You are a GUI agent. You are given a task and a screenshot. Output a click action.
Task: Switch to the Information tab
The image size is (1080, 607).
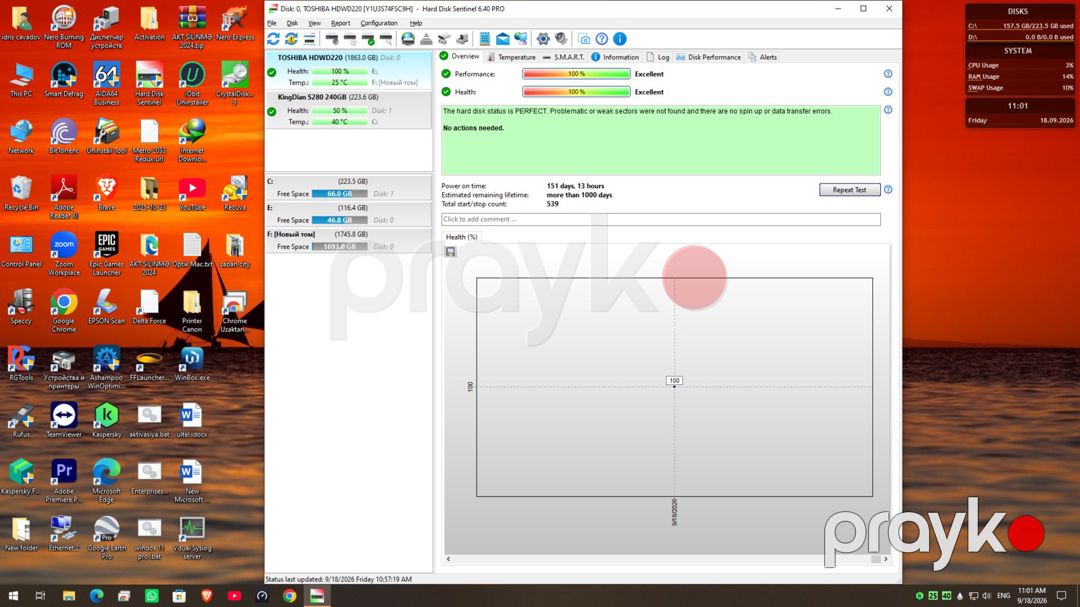click(x=615, y=57)
